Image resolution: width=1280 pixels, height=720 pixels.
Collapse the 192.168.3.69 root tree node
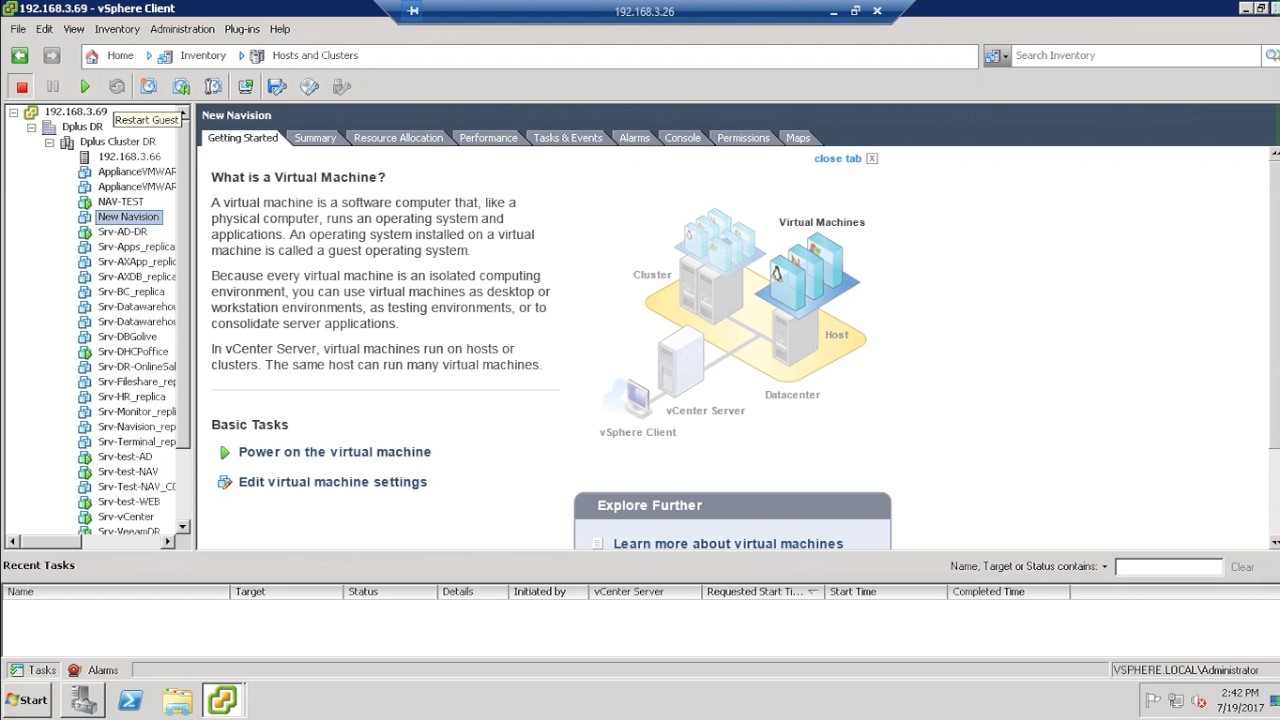click(x=13, y=112)
